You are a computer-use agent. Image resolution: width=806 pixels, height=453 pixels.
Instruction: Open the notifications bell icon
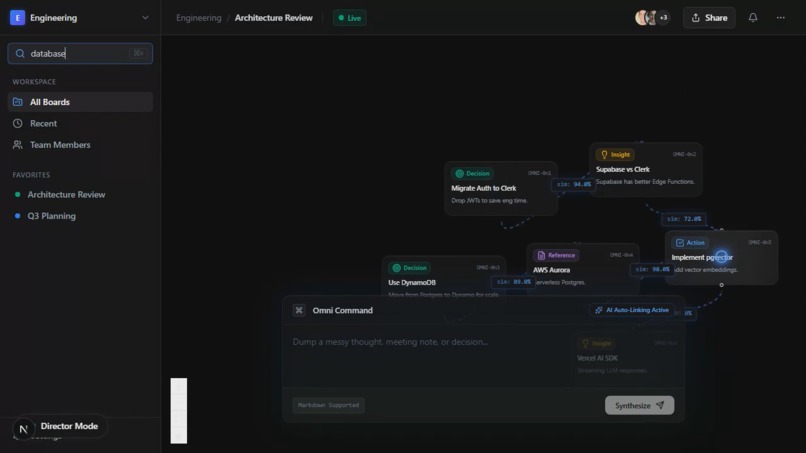coord(753,17)
